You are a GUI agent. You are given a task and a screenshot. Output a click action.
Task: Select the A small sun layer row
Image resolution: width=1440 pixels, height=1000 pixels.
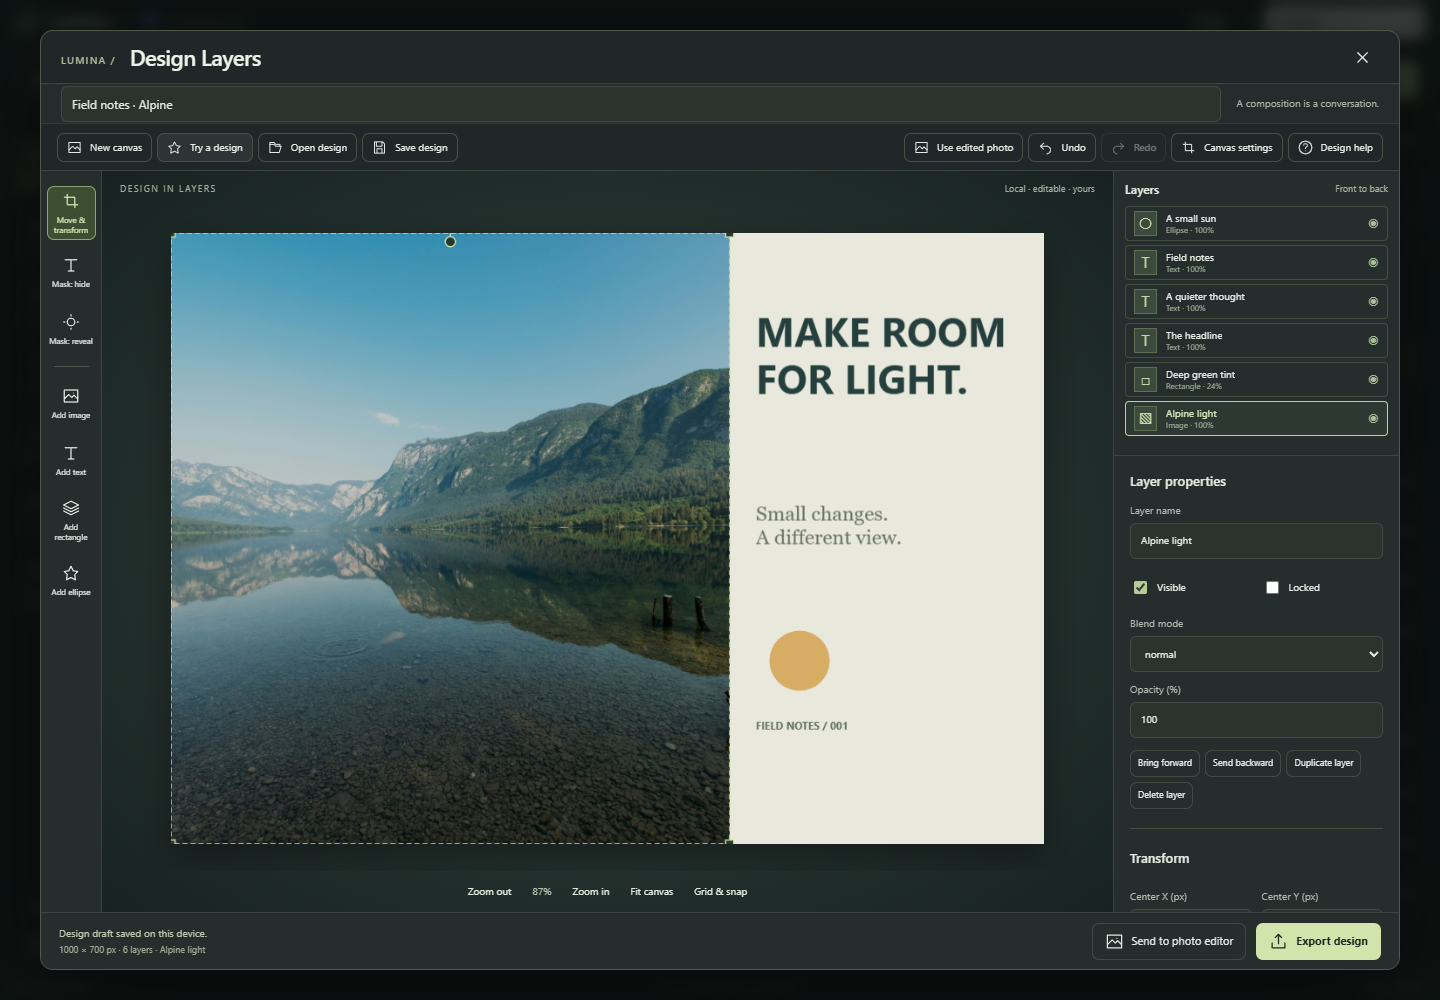pyautogui.click(x=1256, y=224)
